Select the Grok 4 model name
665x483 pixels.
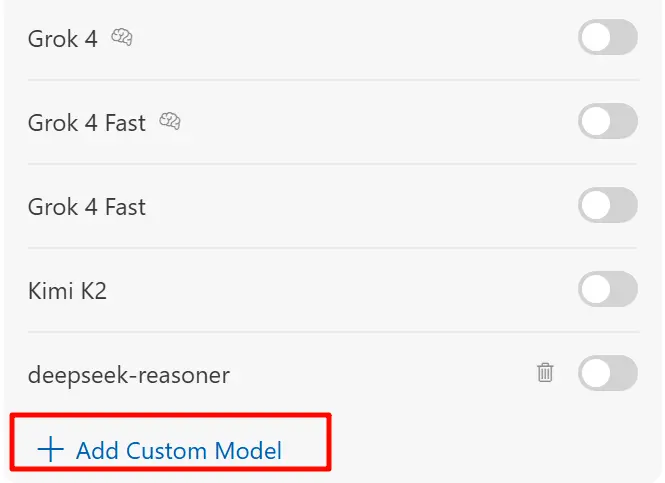coord(62,40)
